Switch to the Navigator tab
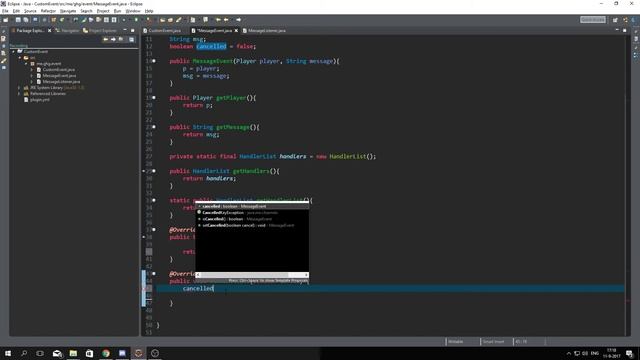 pos(67,31)
